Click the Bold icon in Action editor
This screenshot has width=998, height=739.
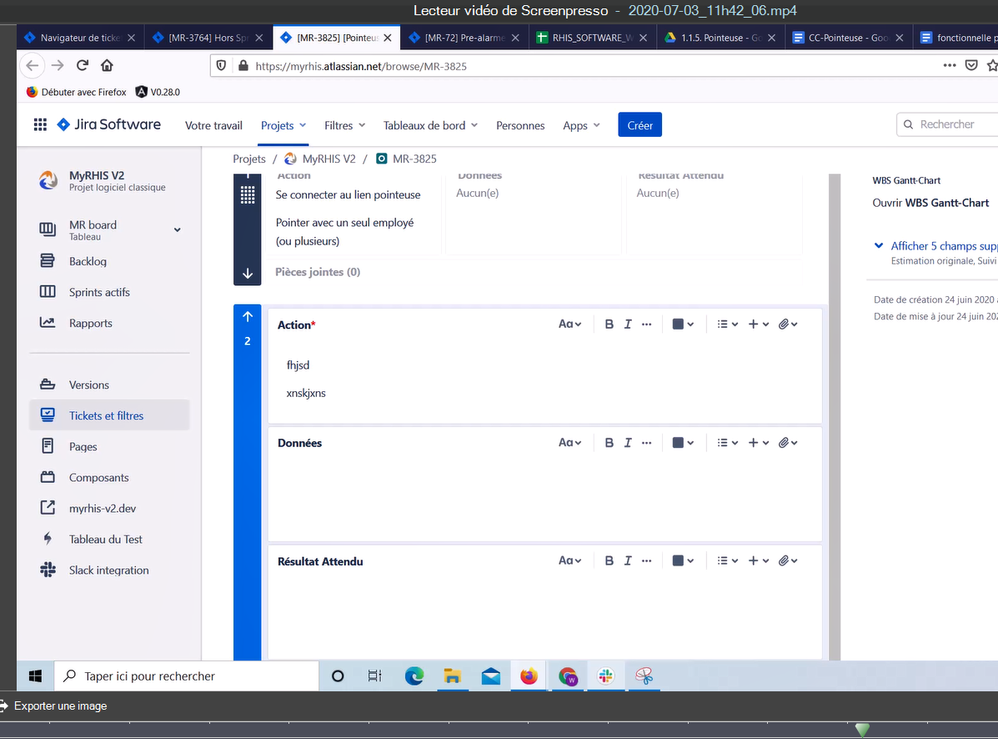(609, 324)
